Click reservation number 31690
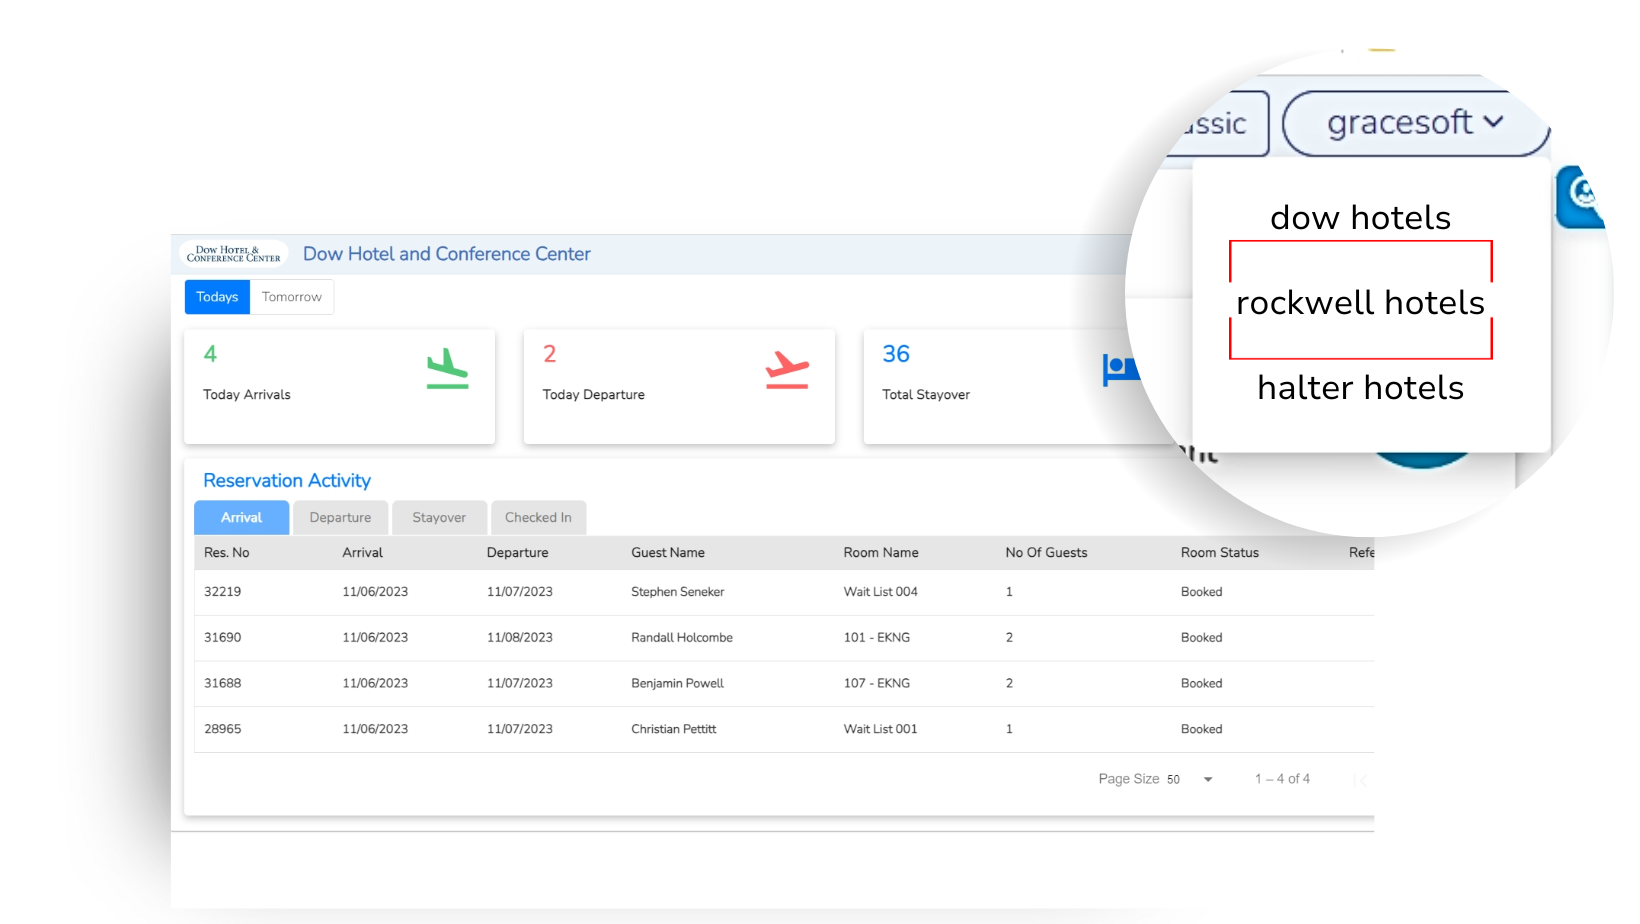1640x924 pixels. coord(222,638)
